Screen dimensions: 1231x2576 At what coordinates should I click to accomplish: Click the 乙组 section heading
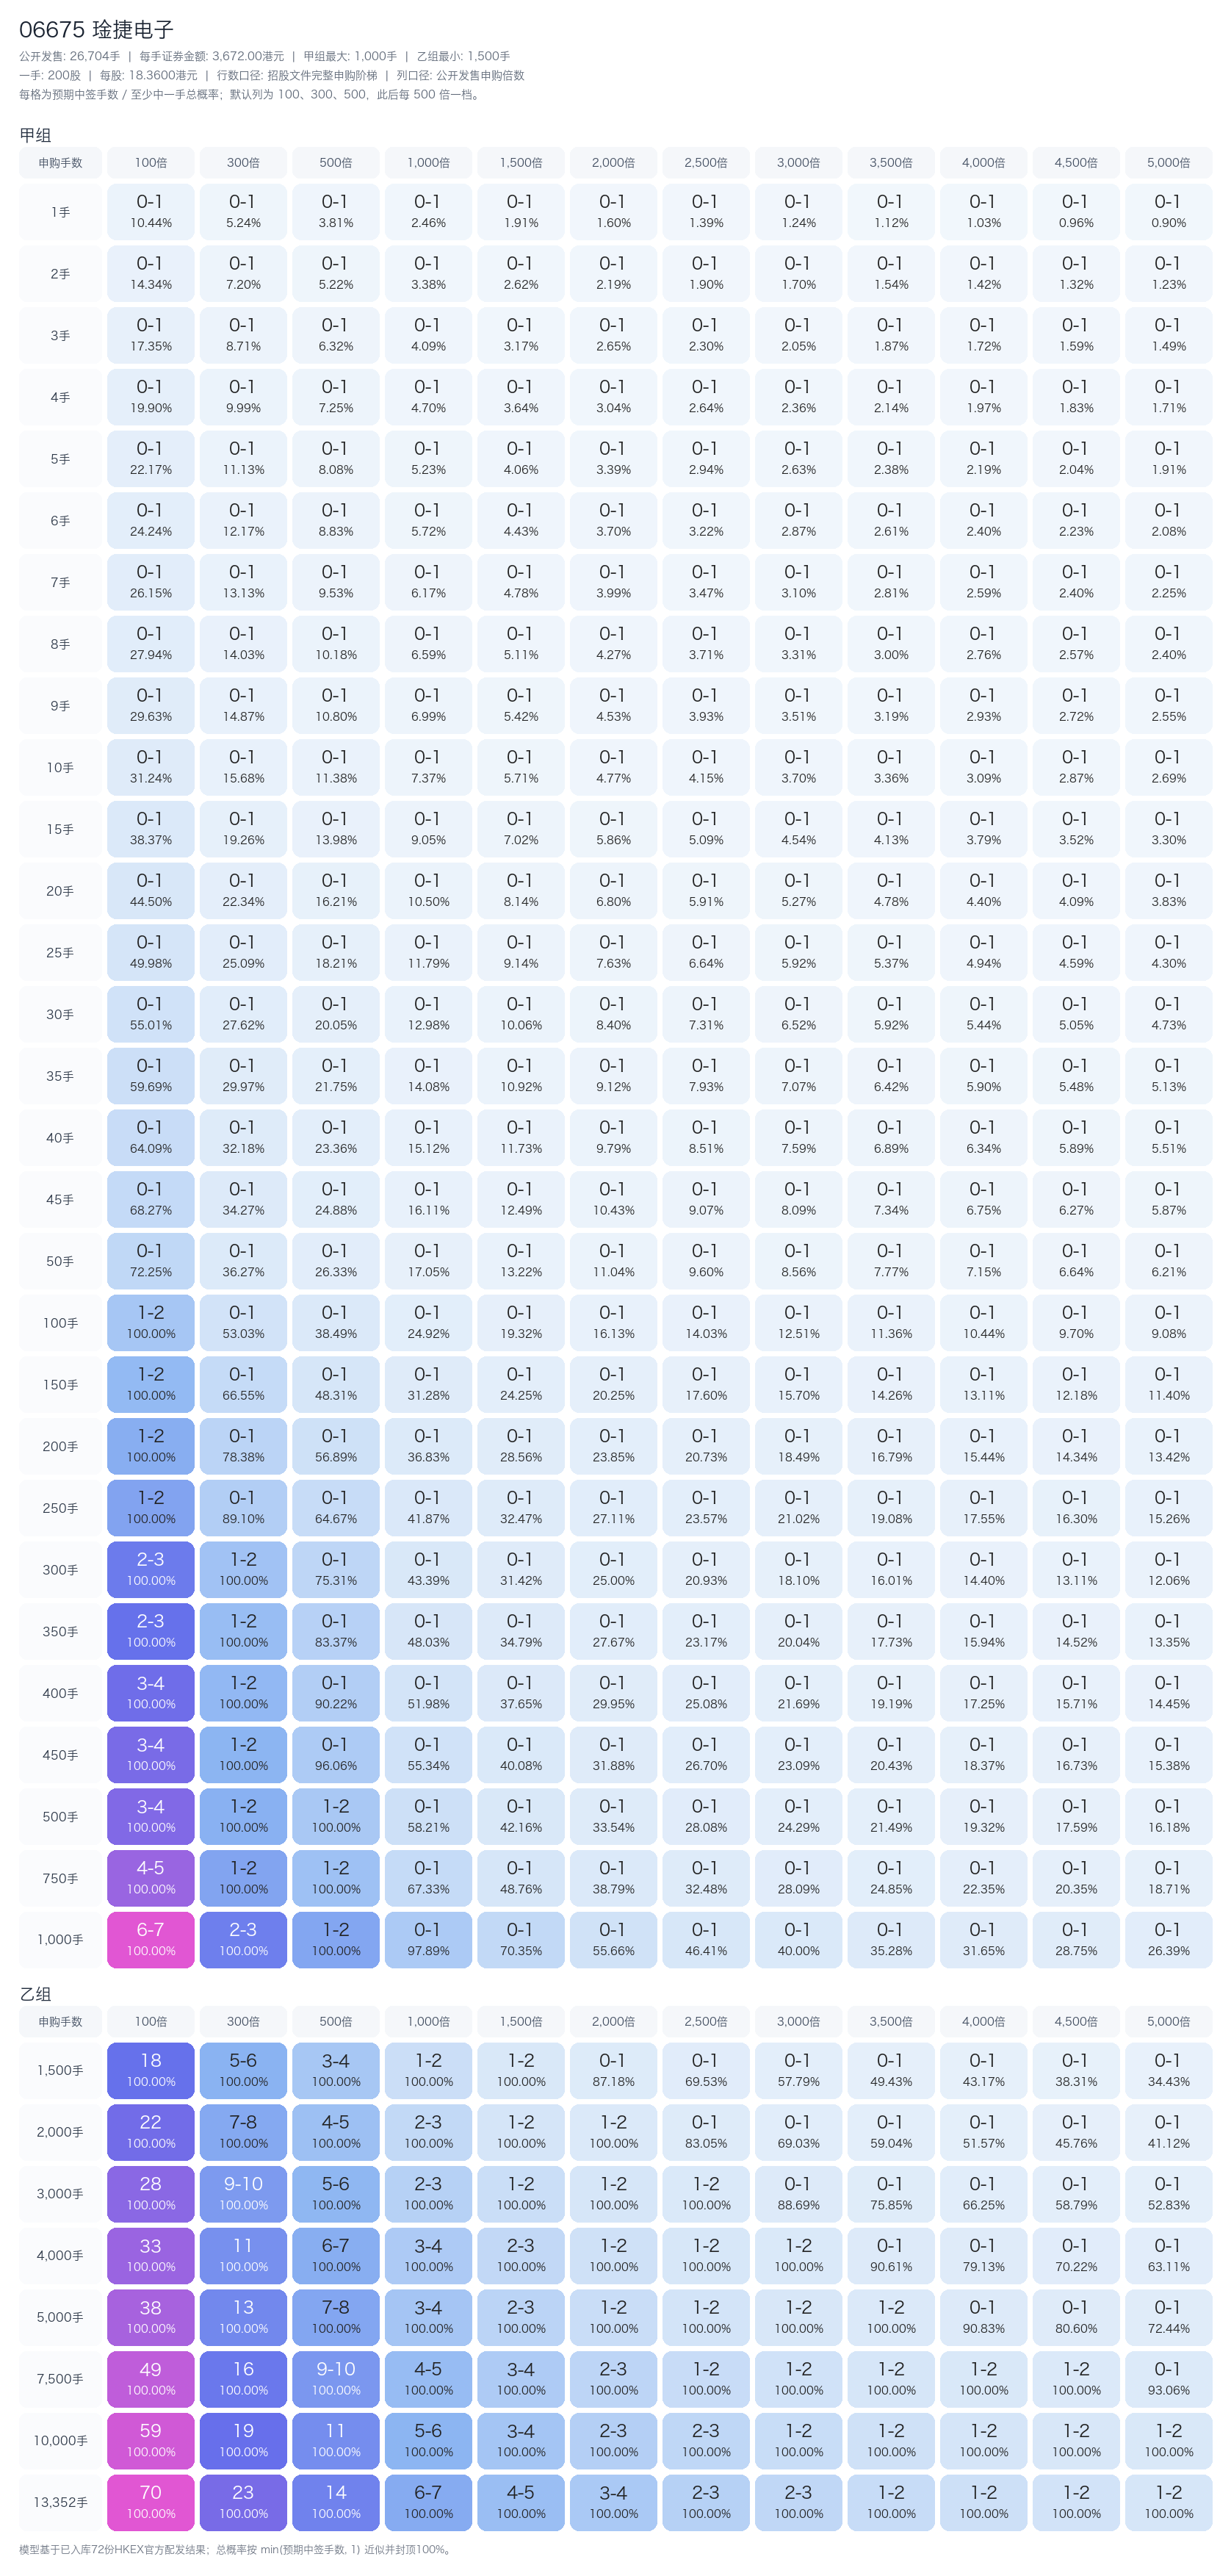(35, 1993)
